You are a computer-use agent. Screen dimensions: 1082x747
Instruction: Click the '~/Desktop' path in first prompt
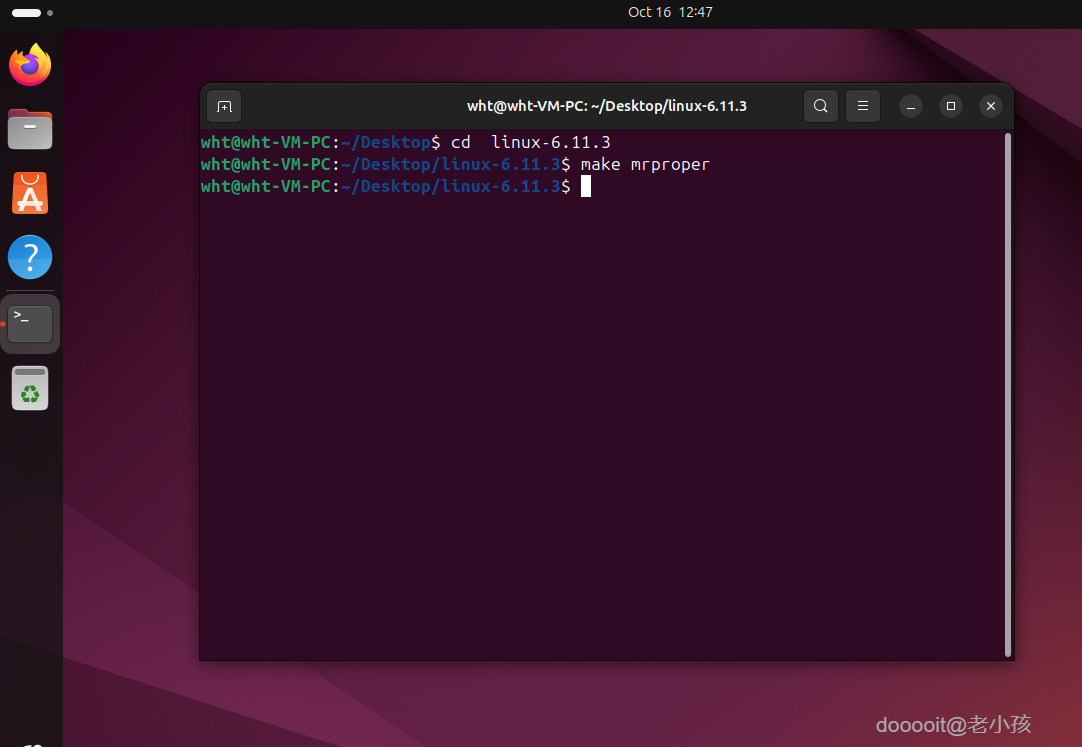pos(386,143)
